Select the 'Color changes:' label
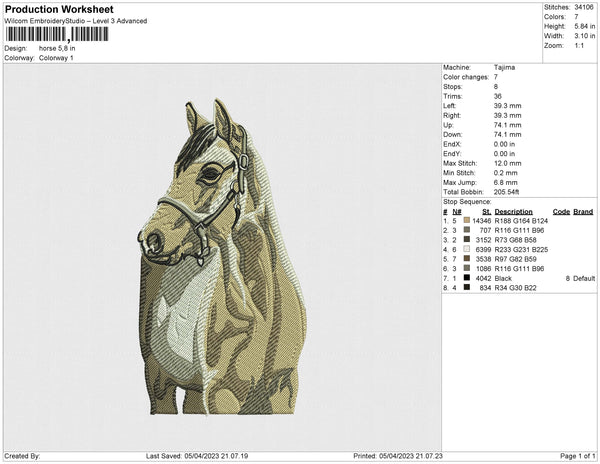Image resolution: width=600 pixels, height=464 pixels. [466, 77]
